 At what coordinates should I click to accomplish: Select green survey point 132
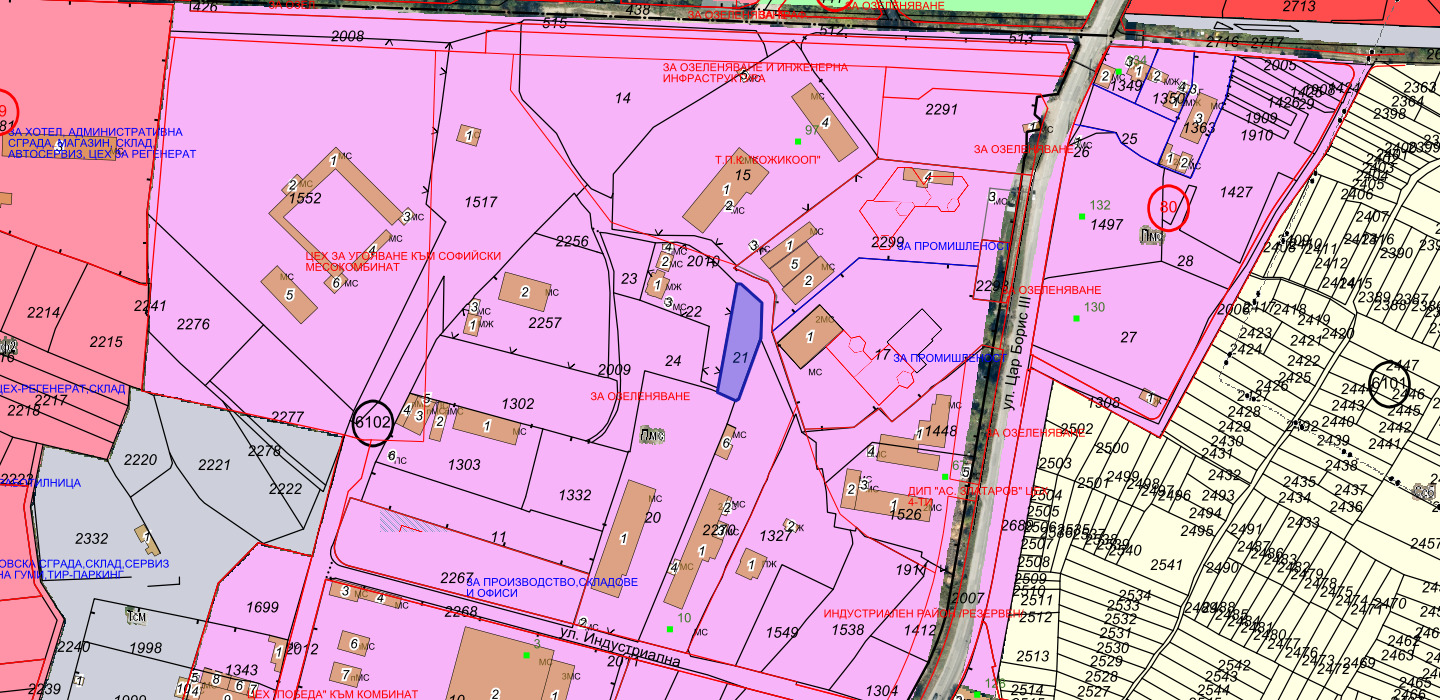point(1082,216)
